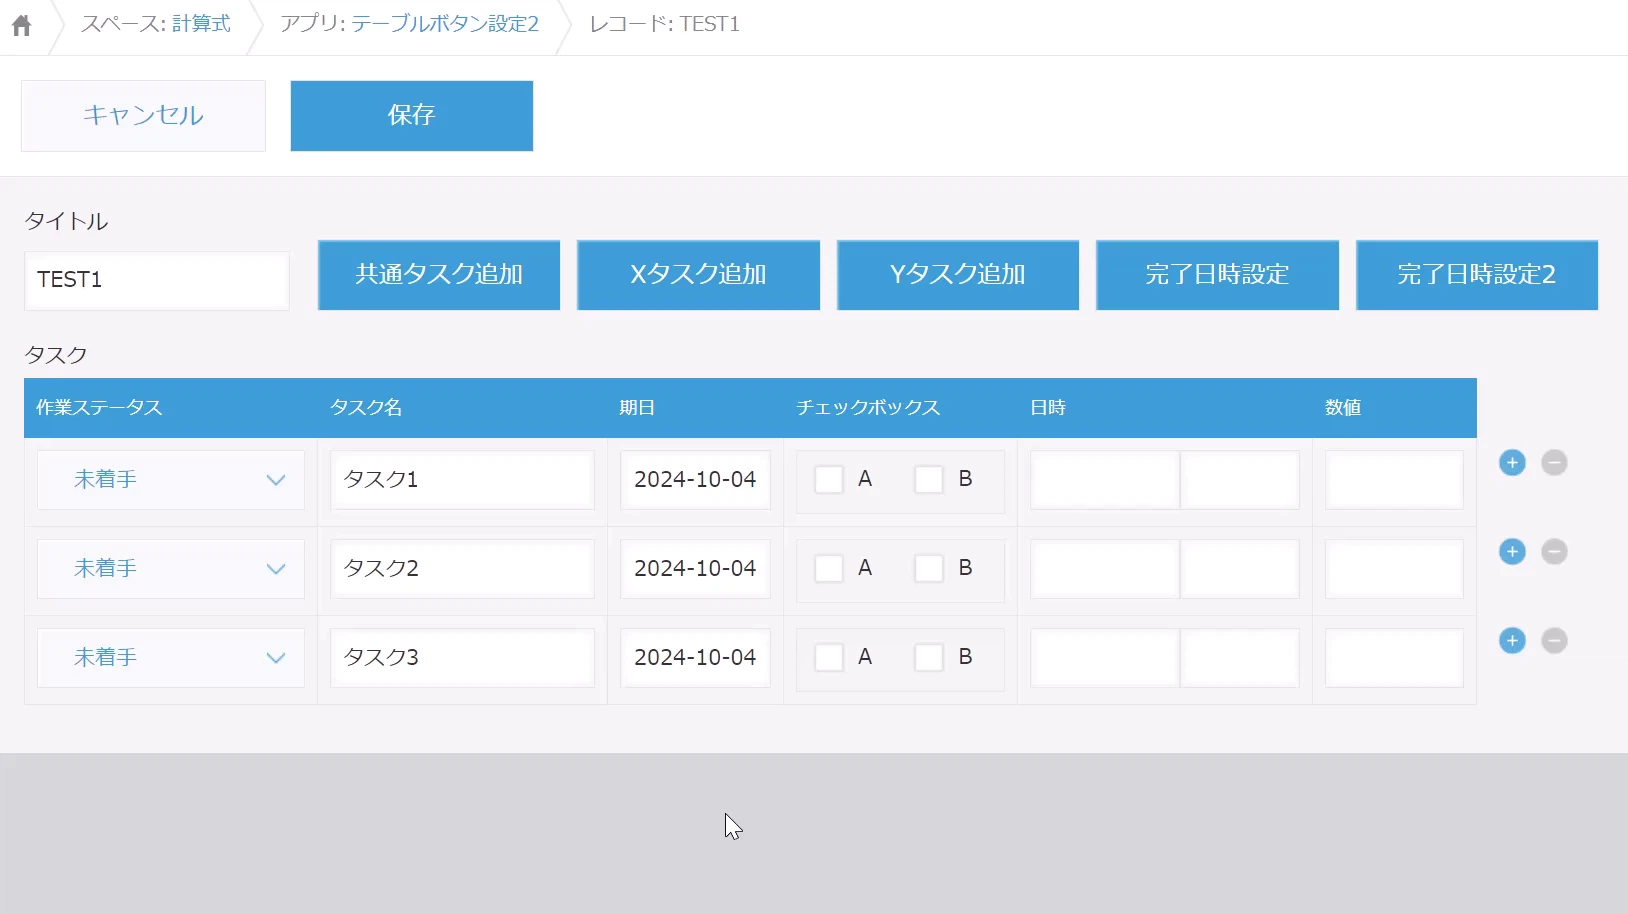This screenshot has width=1628, height=914.
Task: Go to the home icon in breadcrumb
Action: coord(21,25)
